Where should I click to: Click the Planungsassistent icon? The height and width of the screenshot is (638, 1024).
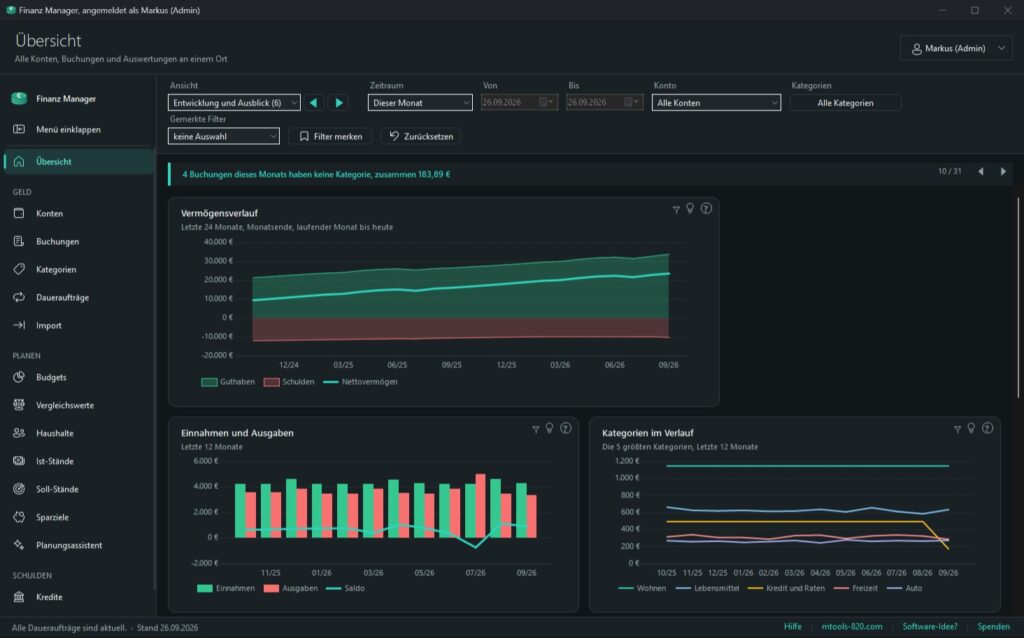(x=19, y=545)
